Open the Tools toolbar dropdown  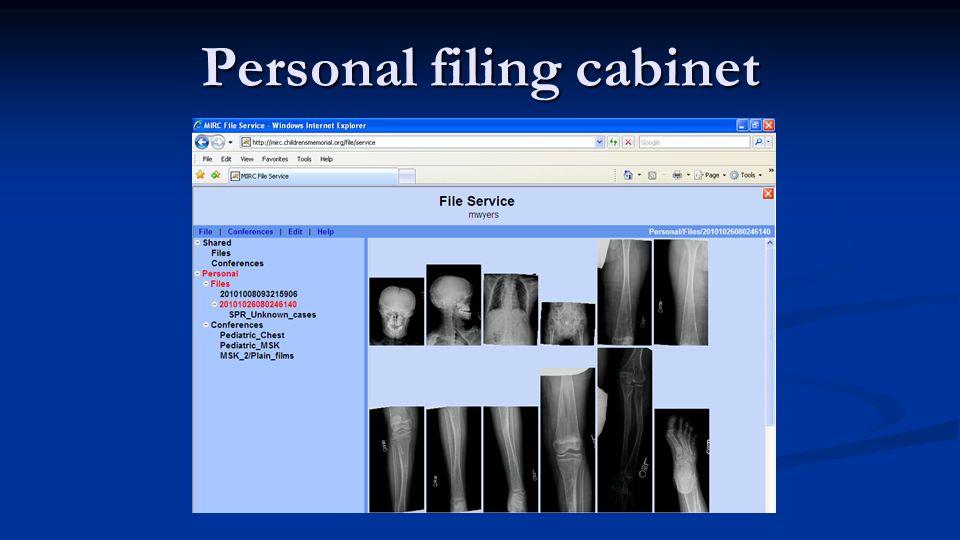point(746,175)
